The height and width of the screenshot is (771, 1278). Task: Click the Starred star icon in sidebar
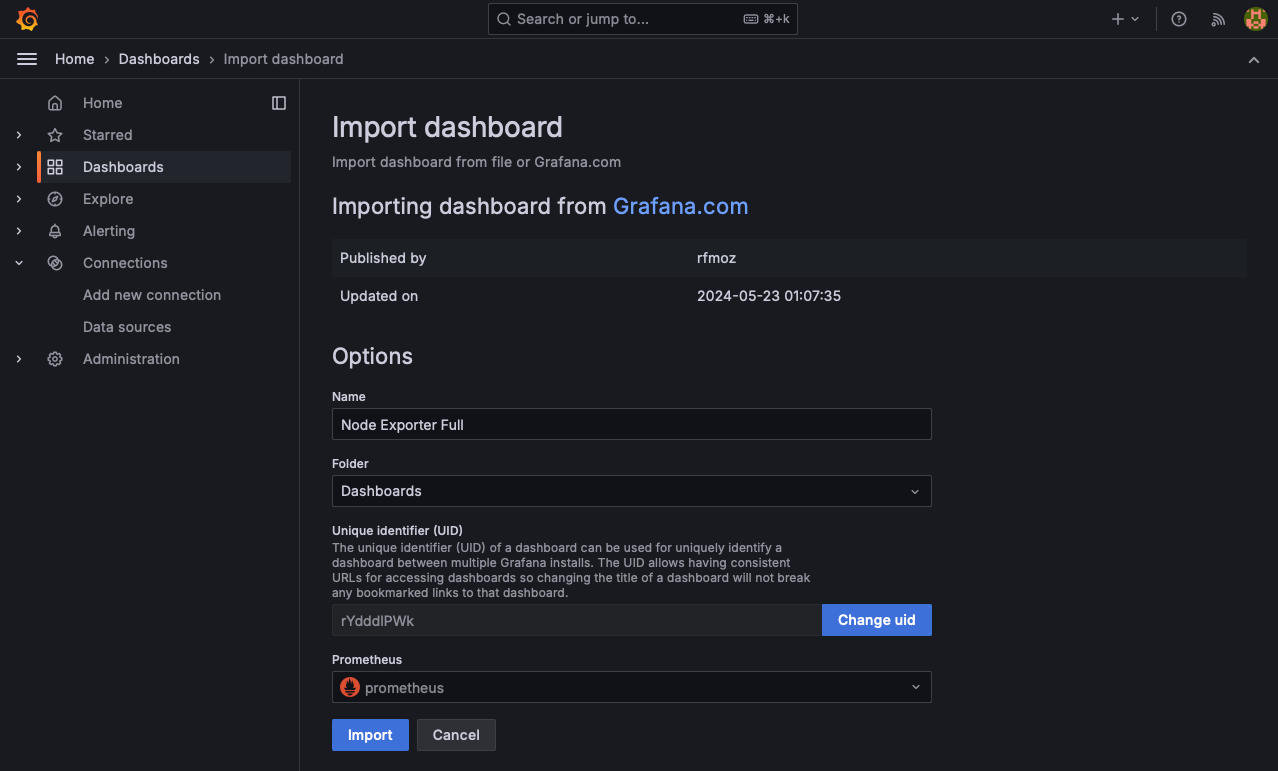pos(55,135)
